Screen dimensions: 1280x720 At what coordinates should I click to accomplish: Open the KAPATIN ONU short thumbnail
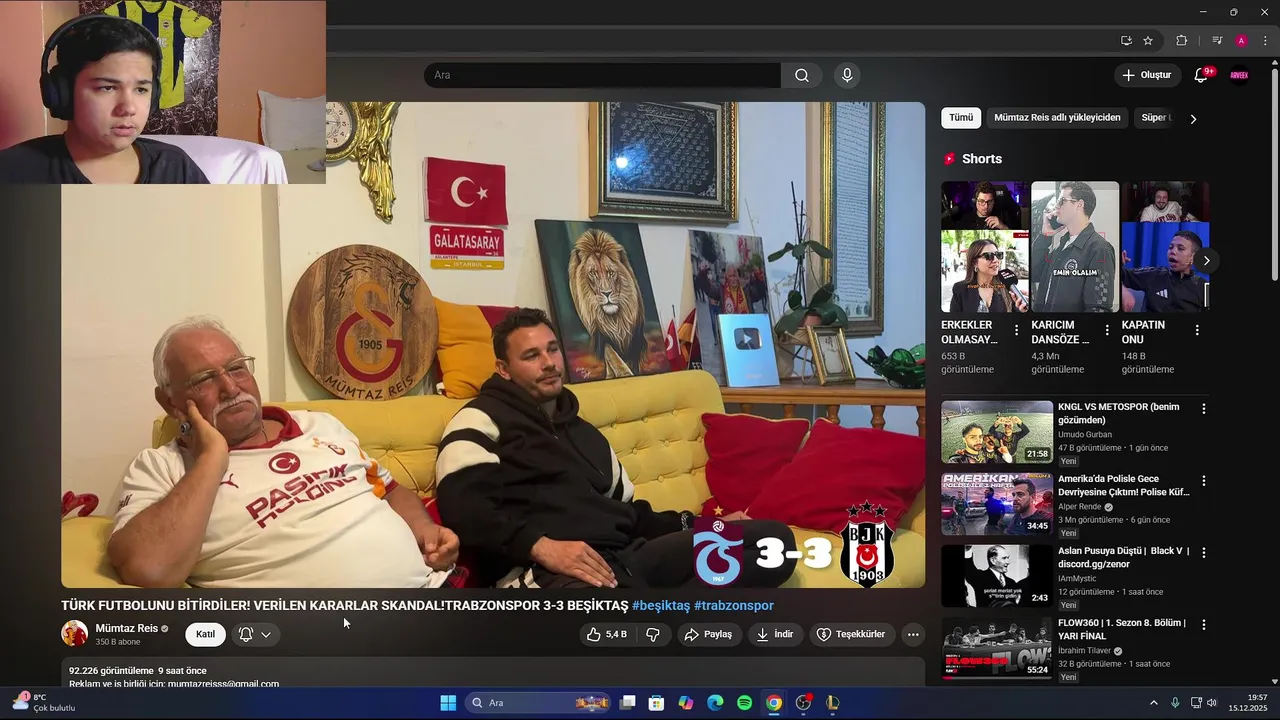click(1165, 247)
